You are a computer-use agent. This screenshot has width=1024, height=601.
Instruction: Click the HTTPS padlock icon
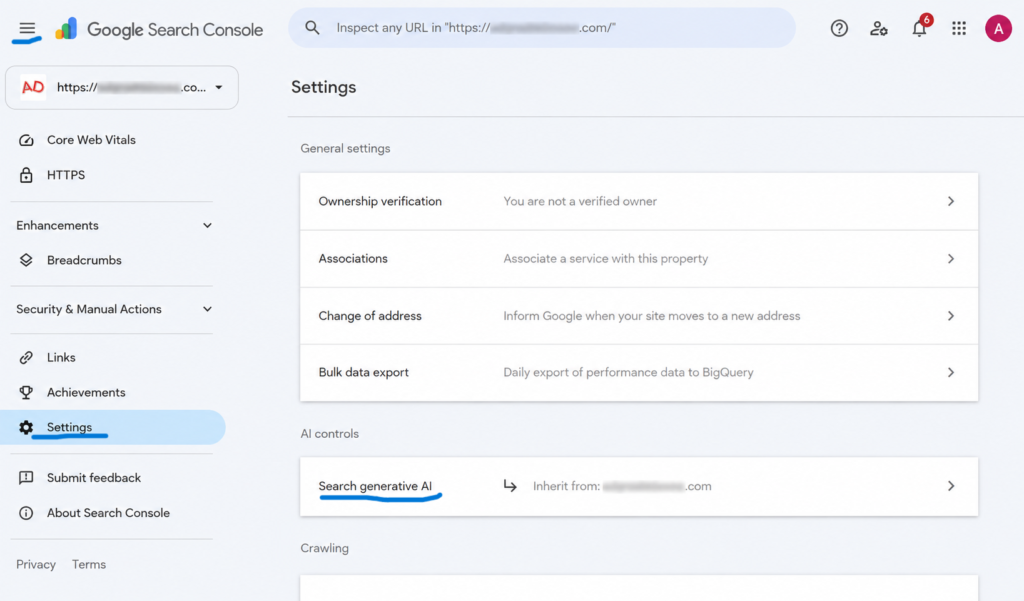click(26, 175)
